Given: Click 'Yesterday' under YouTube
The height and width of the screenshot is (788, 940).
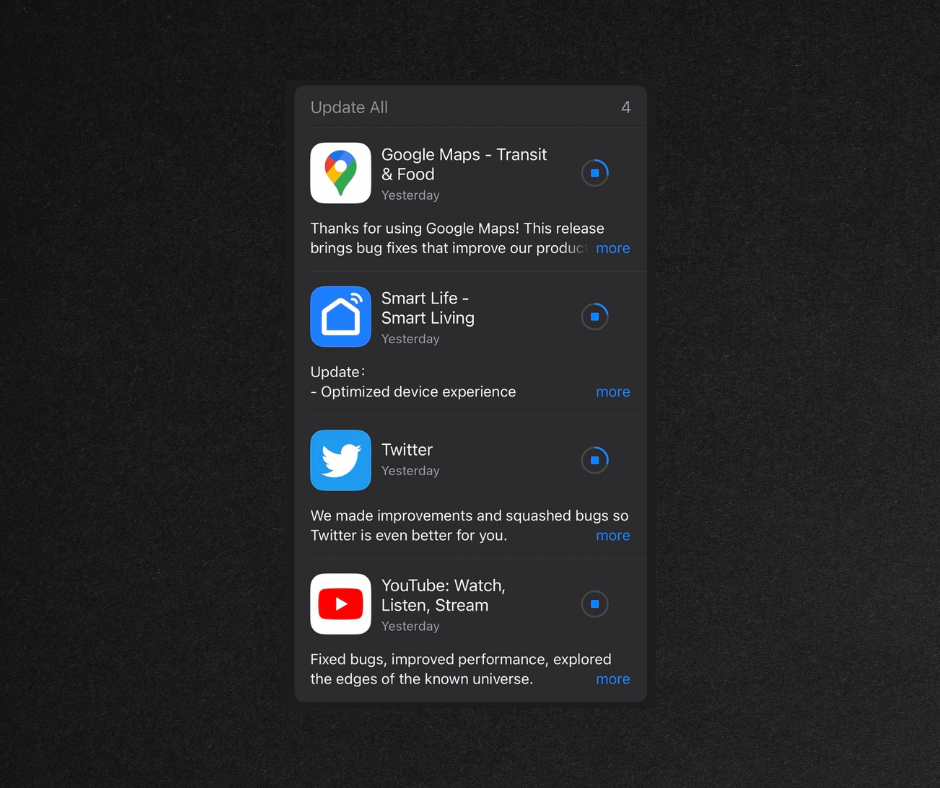Looking at the screenshot, I should [x=411, y=626].
